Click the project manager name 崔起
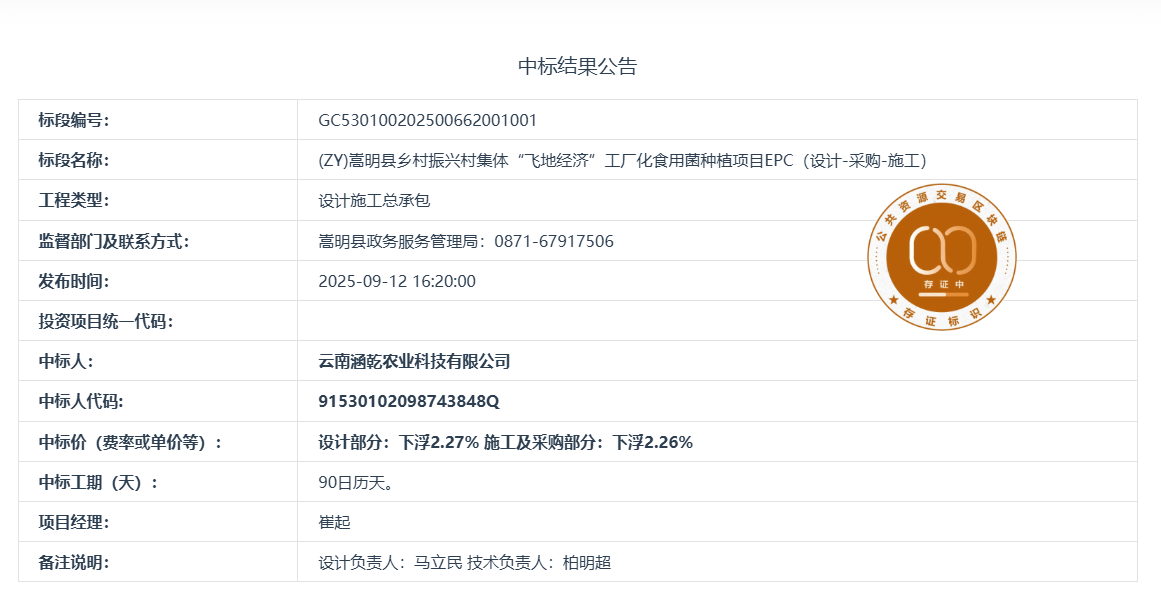The image size is (1161, 592). tap(334, 522)
